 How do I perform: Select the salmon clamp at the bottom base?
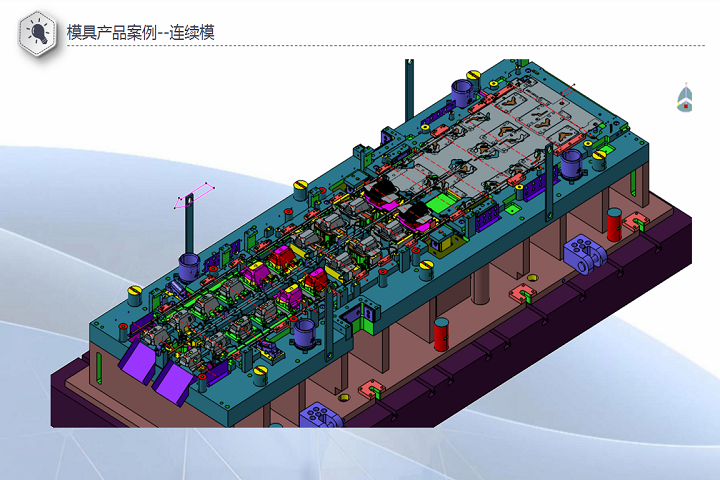point(369,390)
